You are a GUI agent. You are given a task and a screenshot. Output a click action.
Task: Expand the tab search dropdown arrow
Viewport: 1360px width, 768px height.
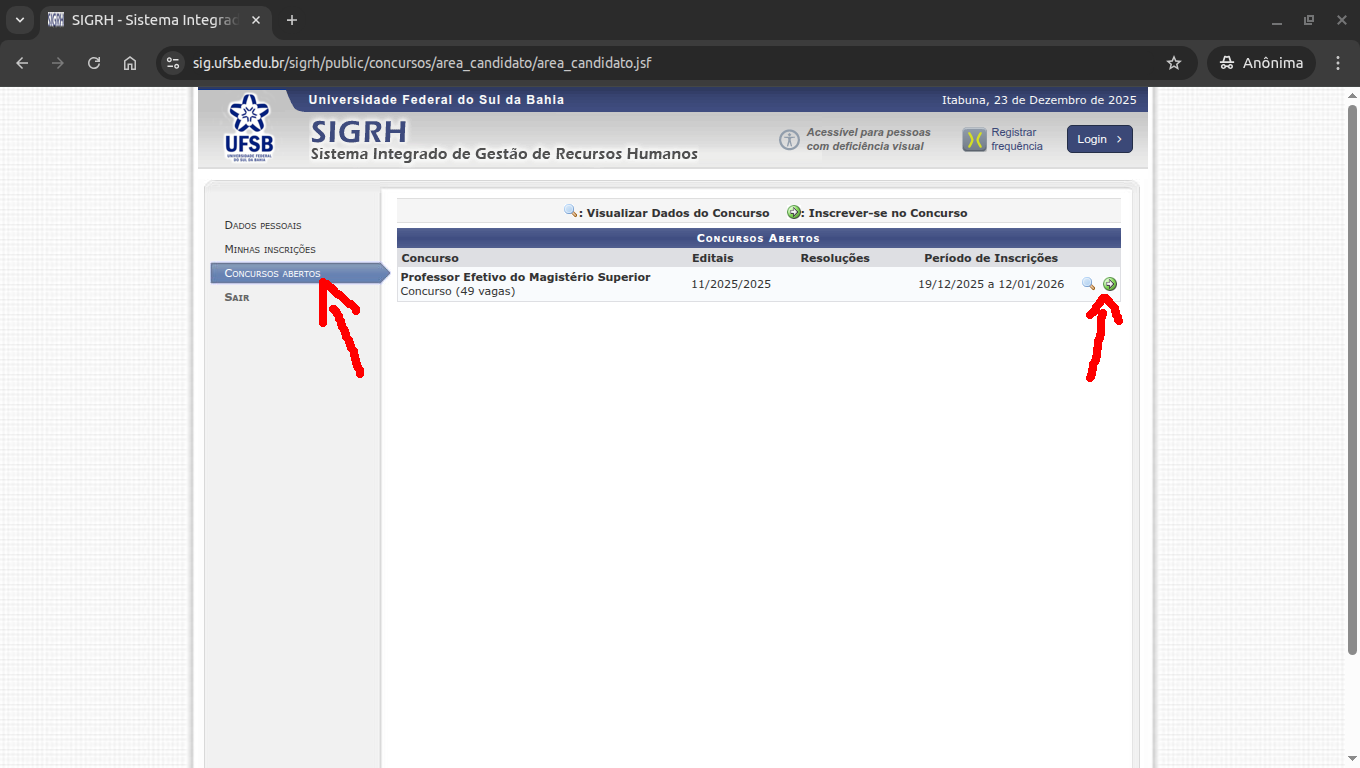coord(19,20)
